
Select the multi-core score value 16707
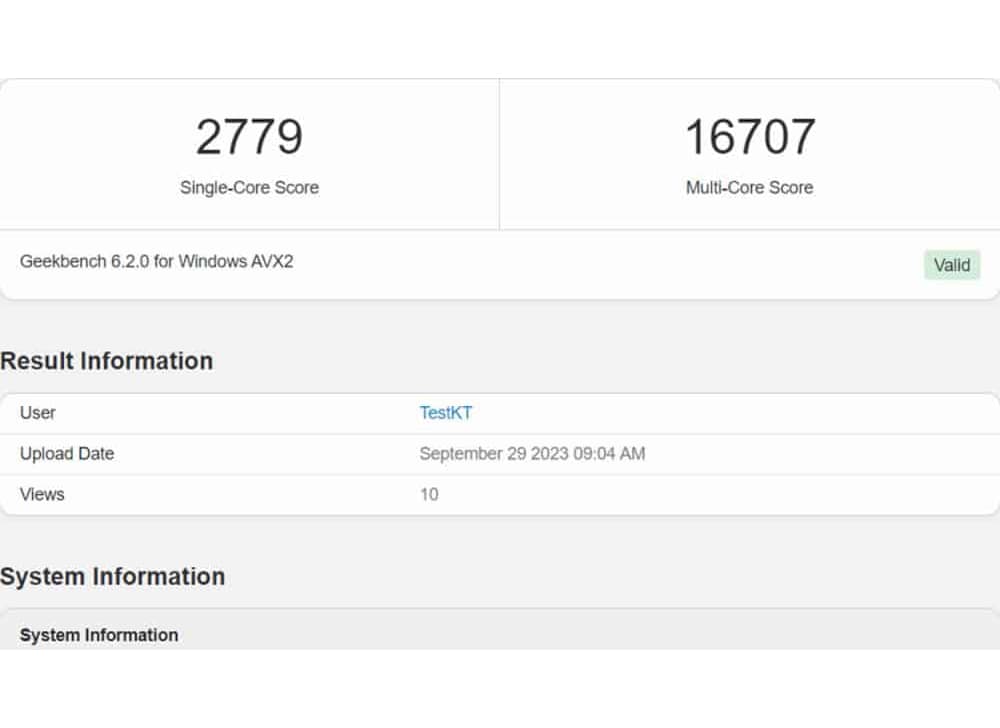[750, 137]
